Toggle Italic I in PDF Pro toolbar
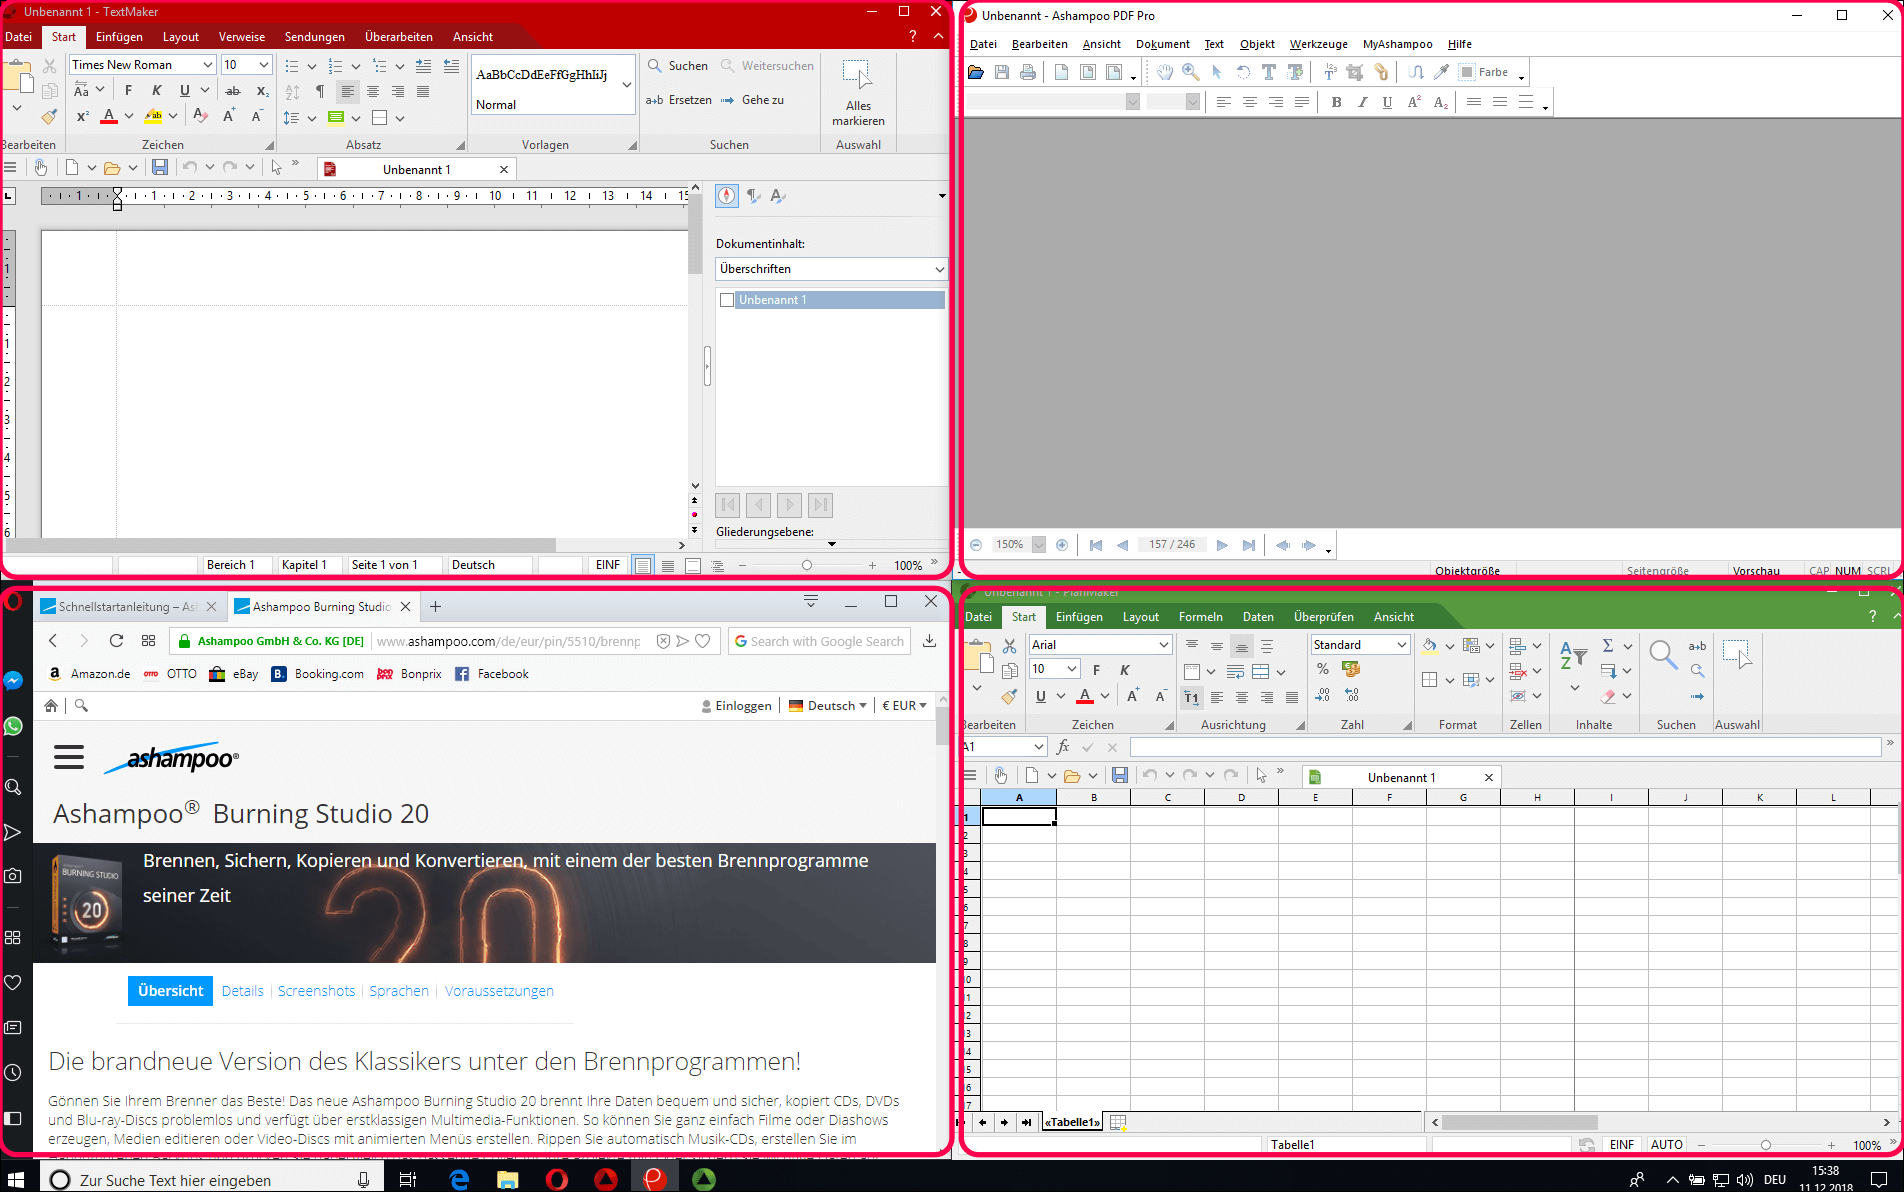This screenshot has width=1904, height=1192. coord(1362,102)
